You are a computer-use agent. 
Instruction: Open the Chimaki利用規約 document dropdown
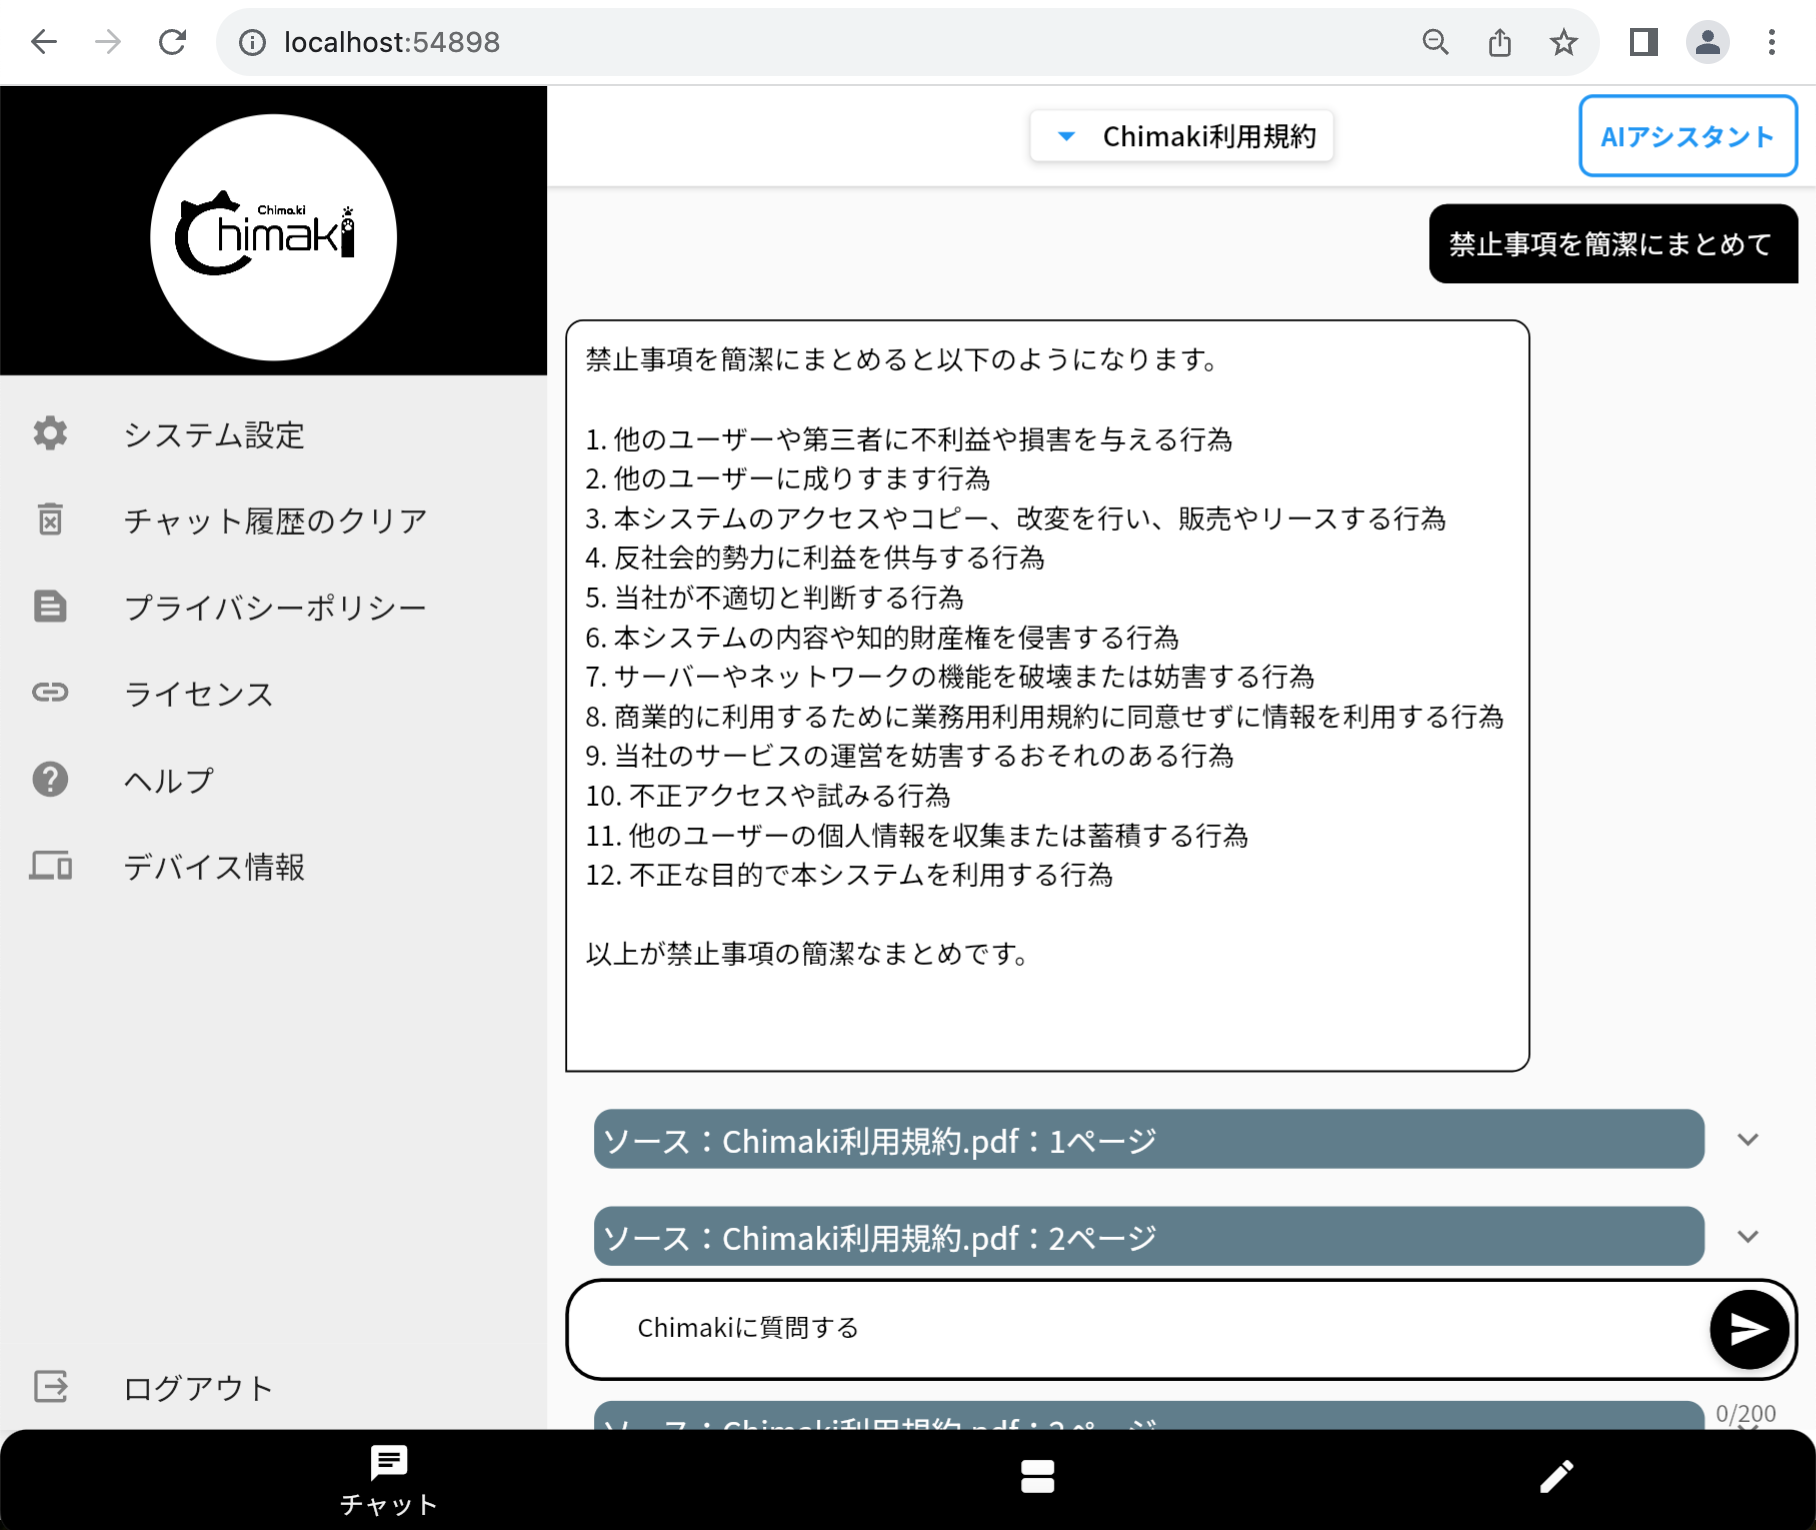pyautogui.click(x=1182, y=136)
